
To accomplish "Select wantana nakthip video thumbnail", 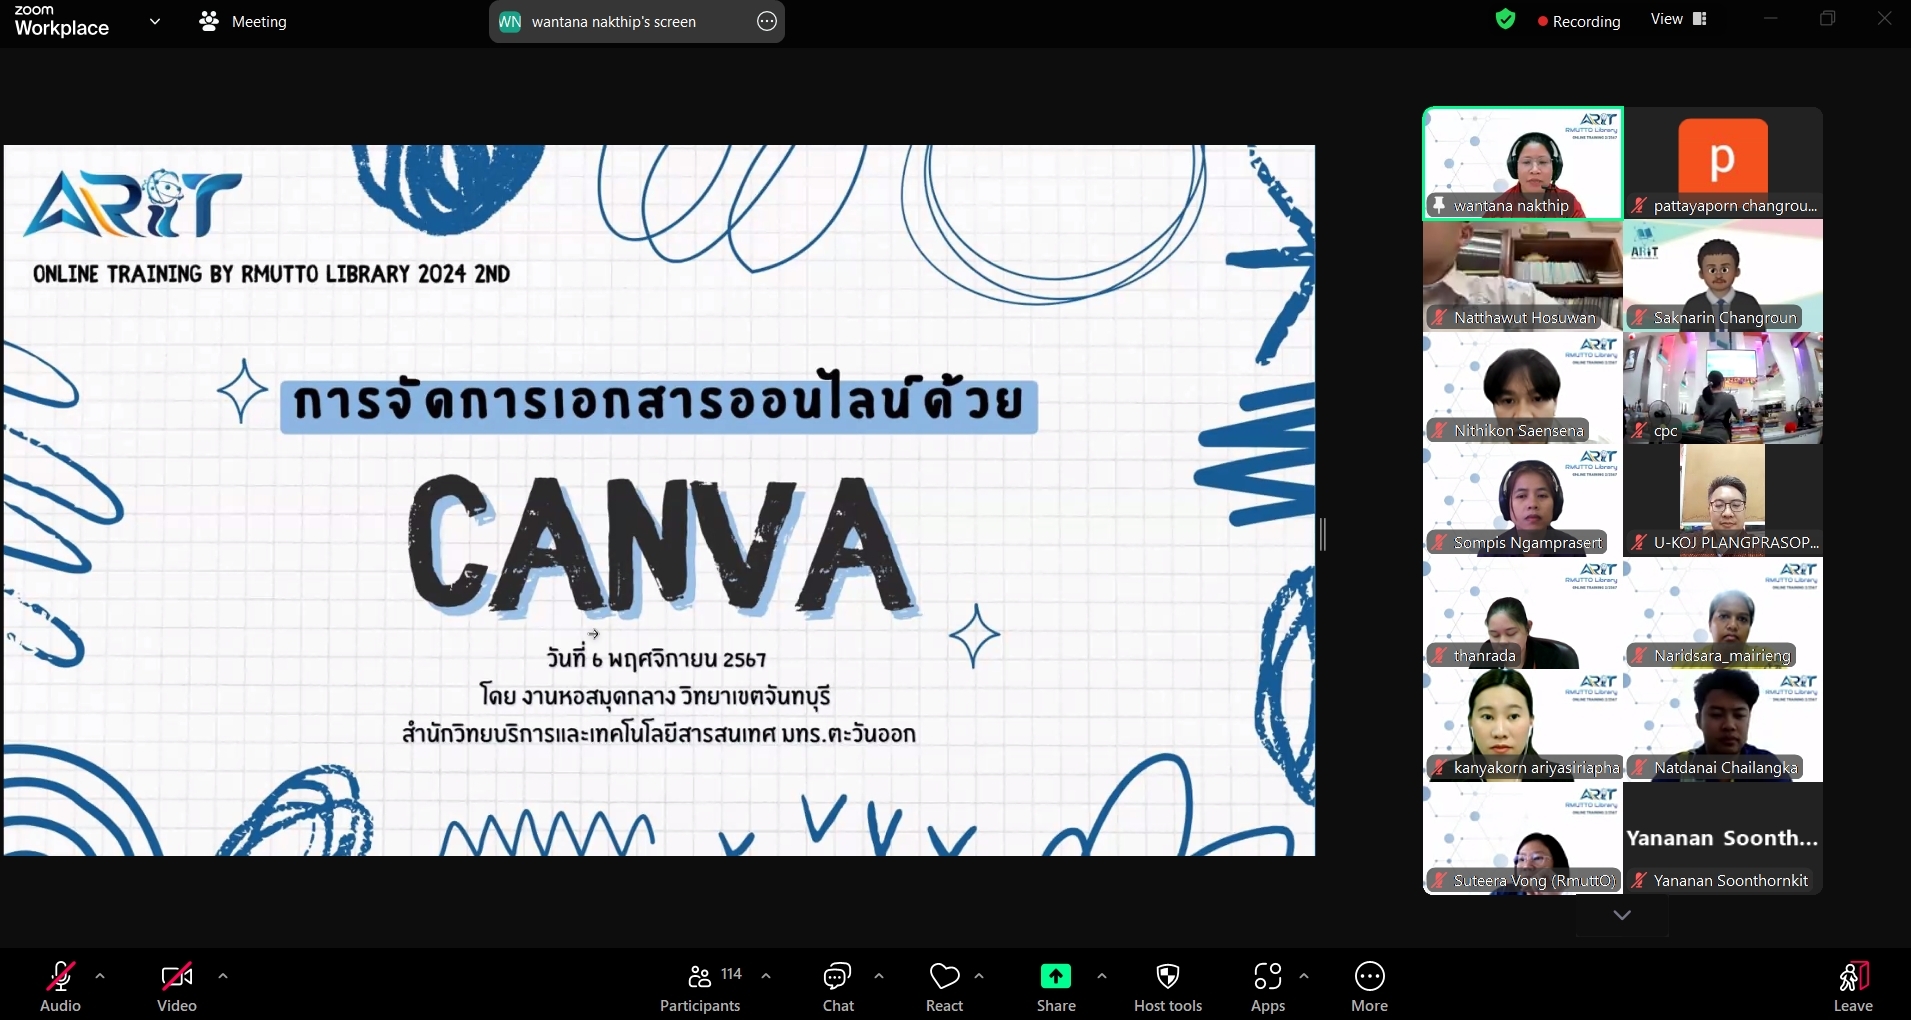I will (1523, 163).
